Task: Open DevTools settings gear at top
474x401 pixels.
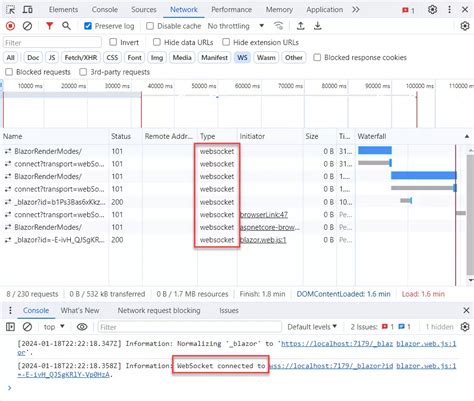Action: pos(432,10)
